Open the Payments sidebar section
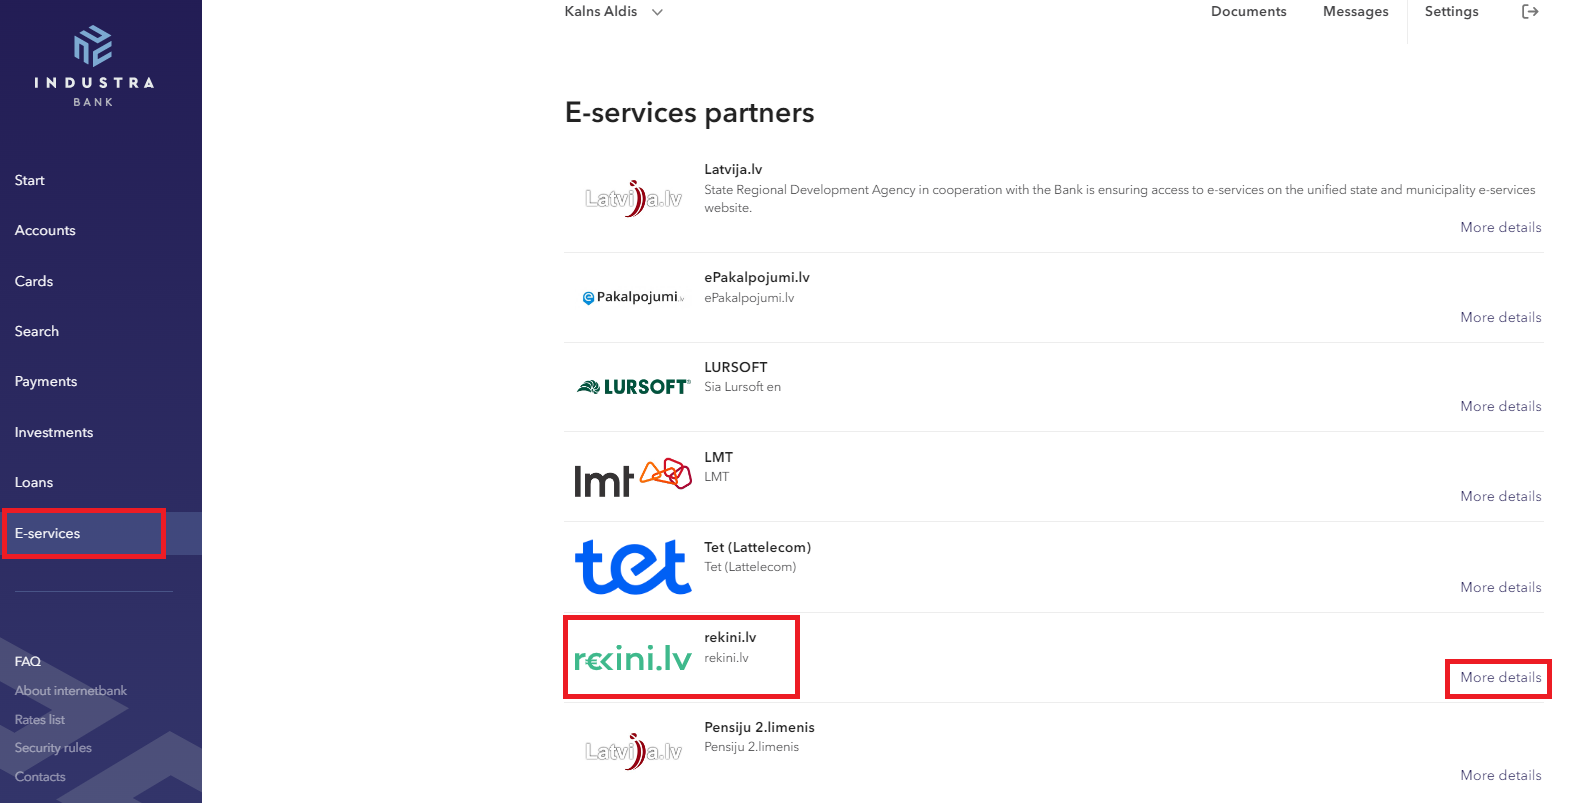Image resolution: width=1596 pixels, height=803 pixels. click(x=46, y=382)
